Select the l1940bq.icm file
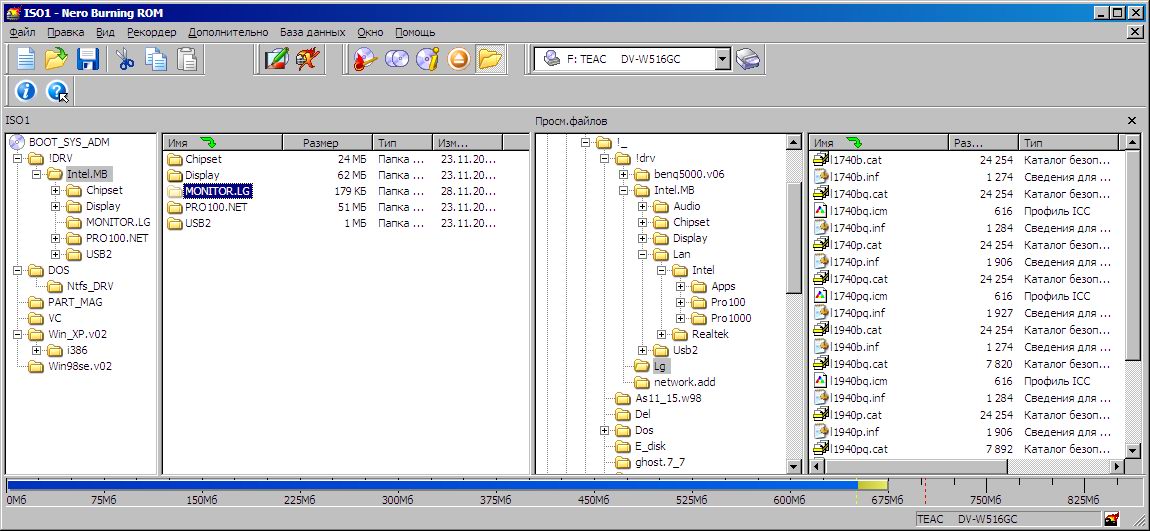This screenshot has height=531, width=1150. [x=859, y=381]
